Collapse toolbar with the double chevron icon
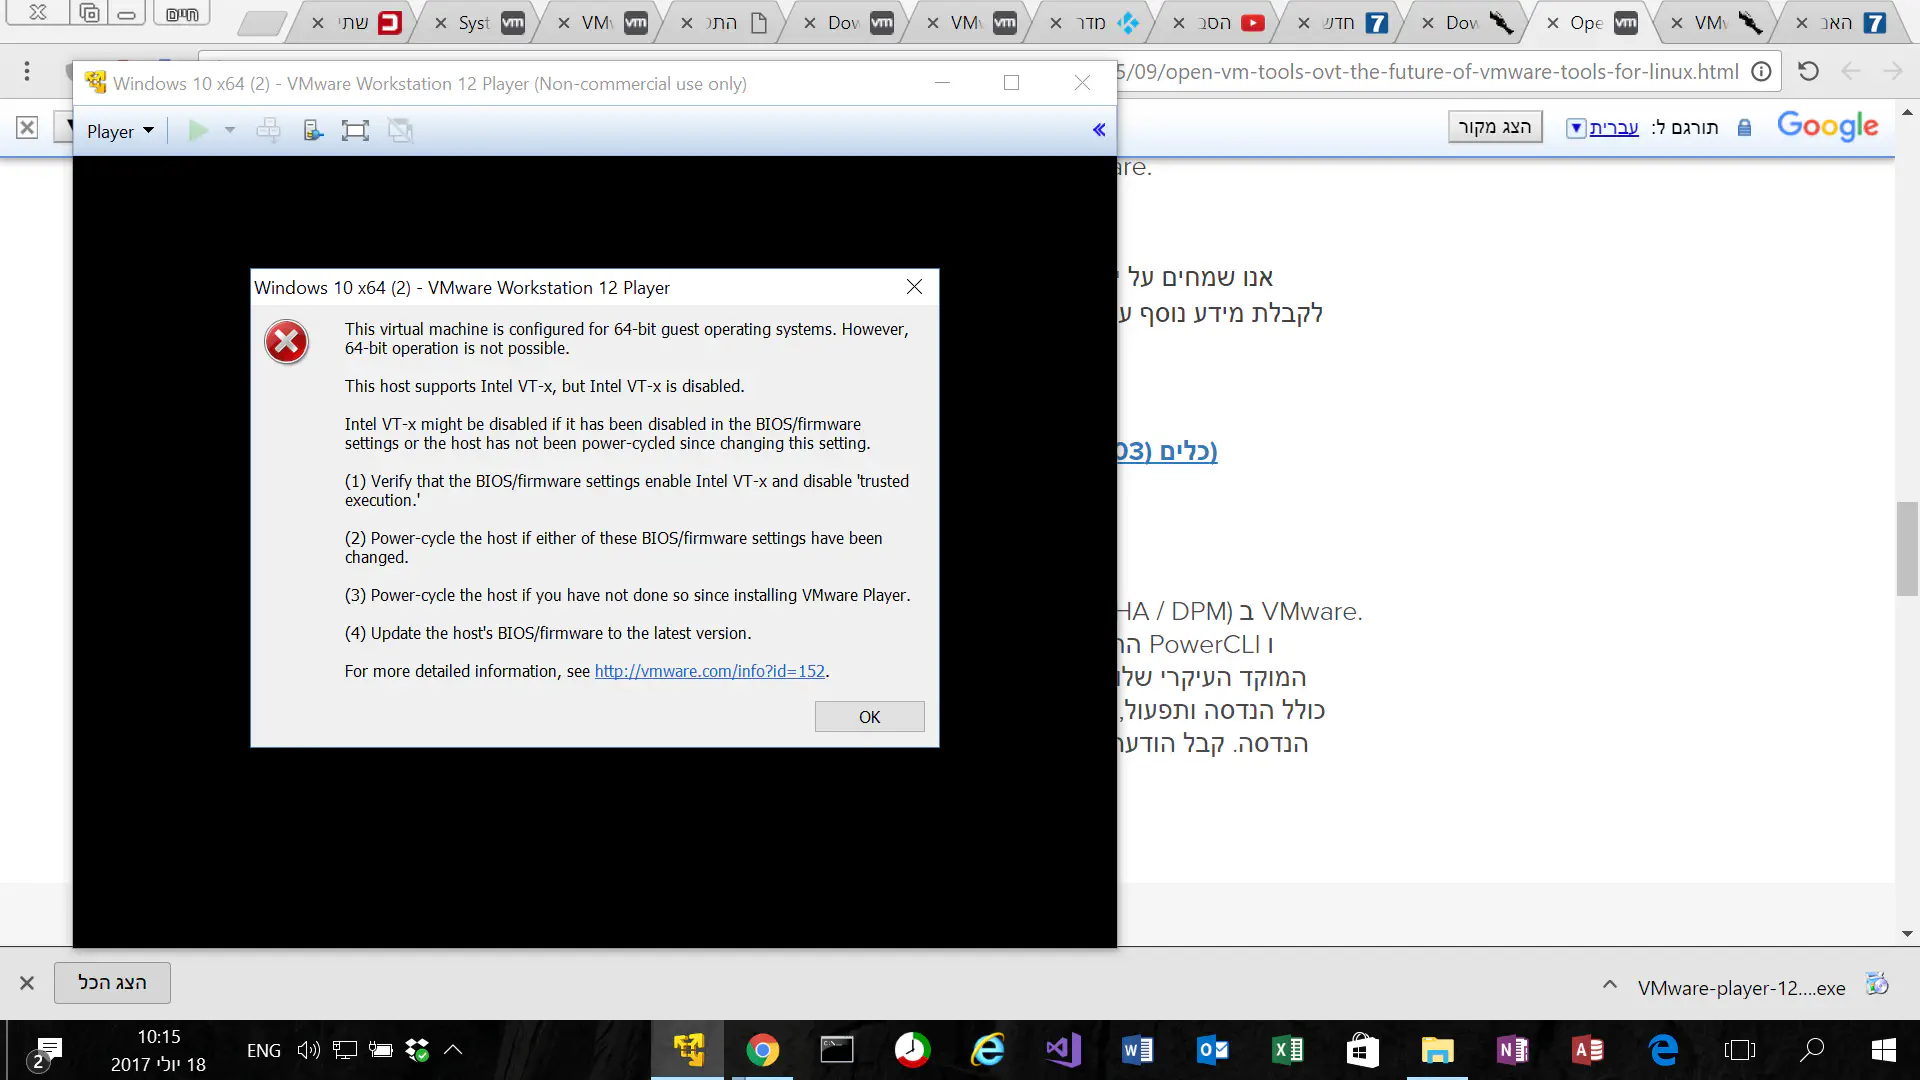The height and width of the screenshot is (1080, 1920). 1099,130
